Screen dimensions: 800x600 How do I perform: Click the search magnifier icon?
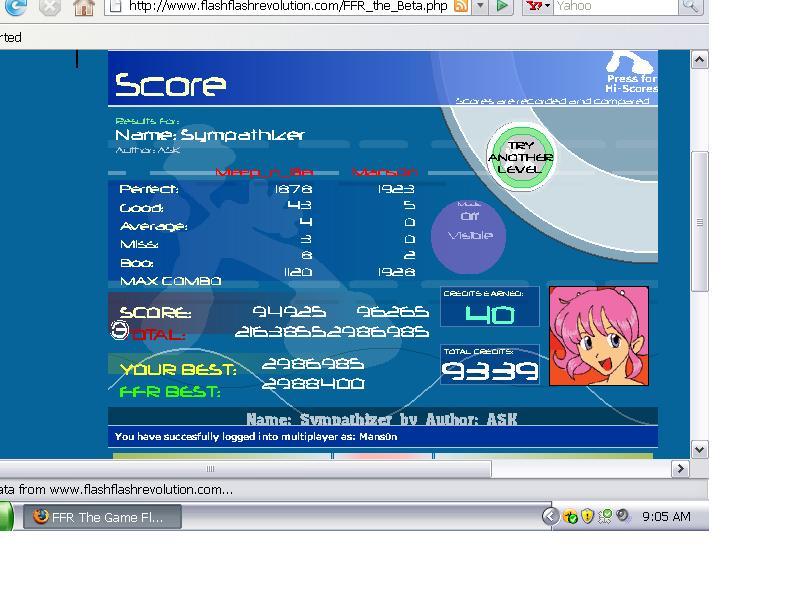point(690,6)
